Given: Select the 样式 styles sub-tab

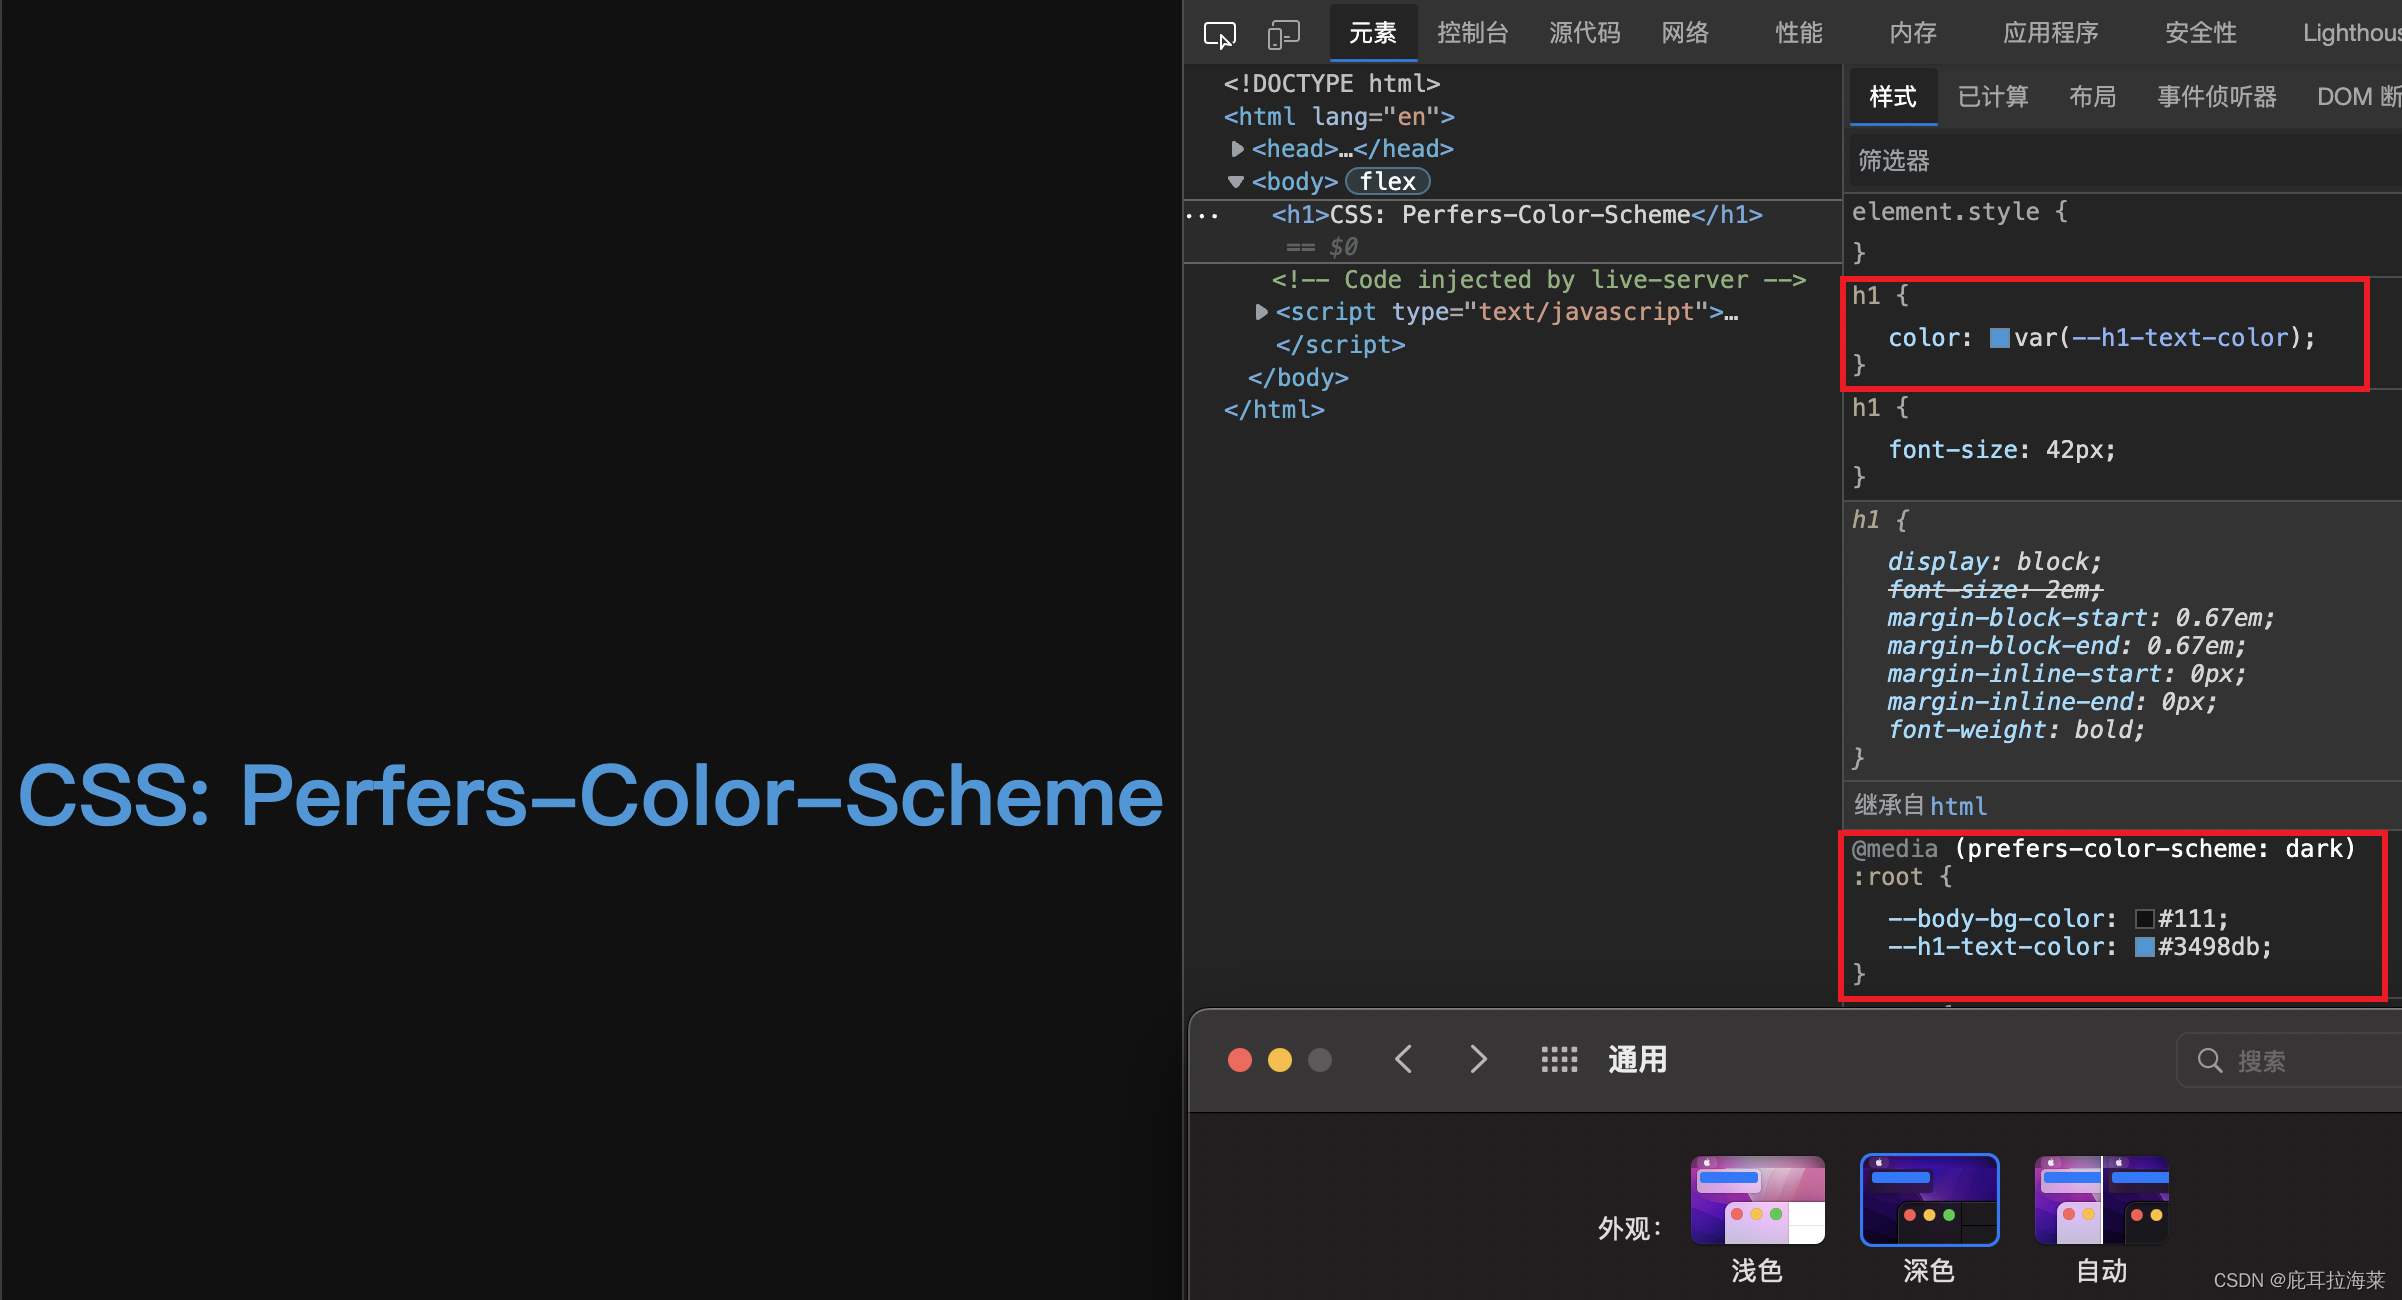Looking at the screenshot, I should pos(1893,97).
